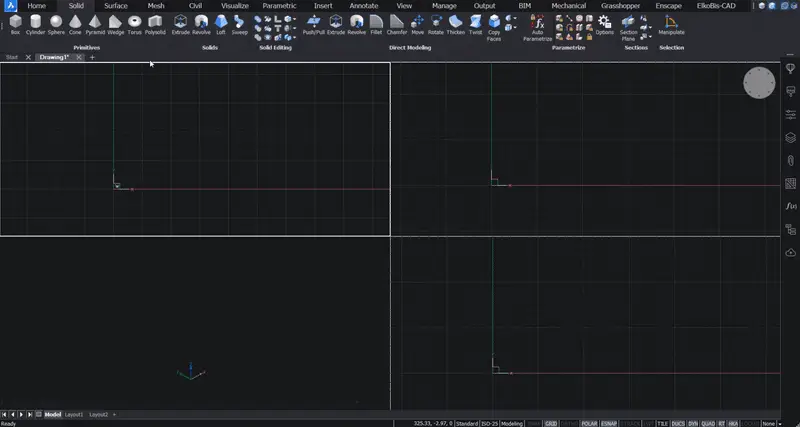The height and width of the screenshot is (427, 800).
Task: Select the Fillet tool
Action: tap(376, 24)
